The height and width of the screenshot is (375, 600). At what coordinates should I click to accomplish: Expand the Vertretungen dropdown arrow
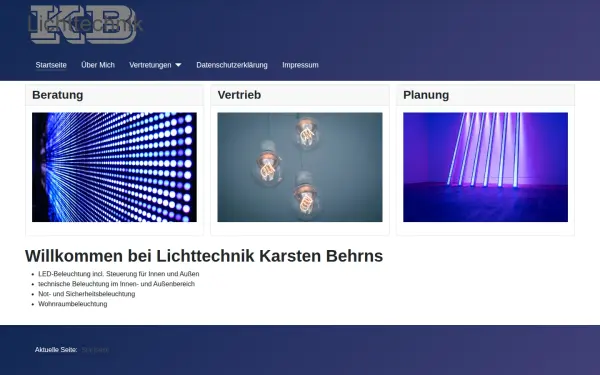coord(178,65)
